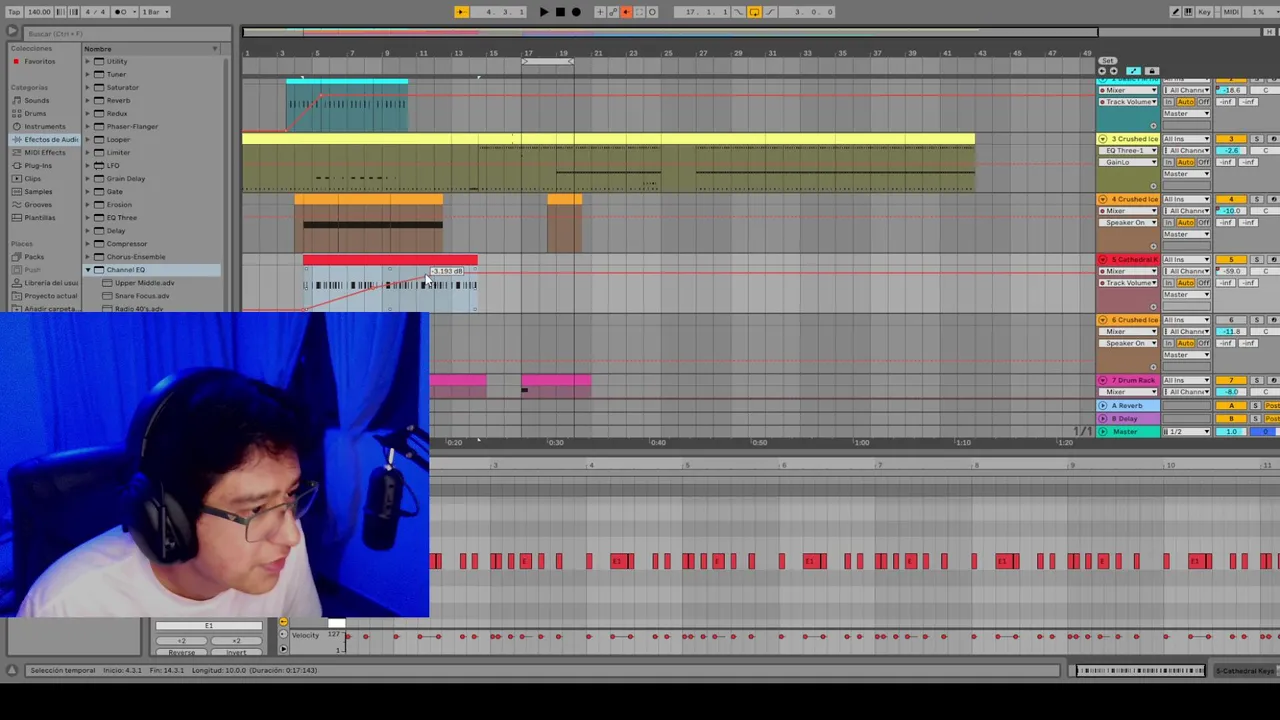Deactivate track 3 with its yellow activator

(1231, 139)
